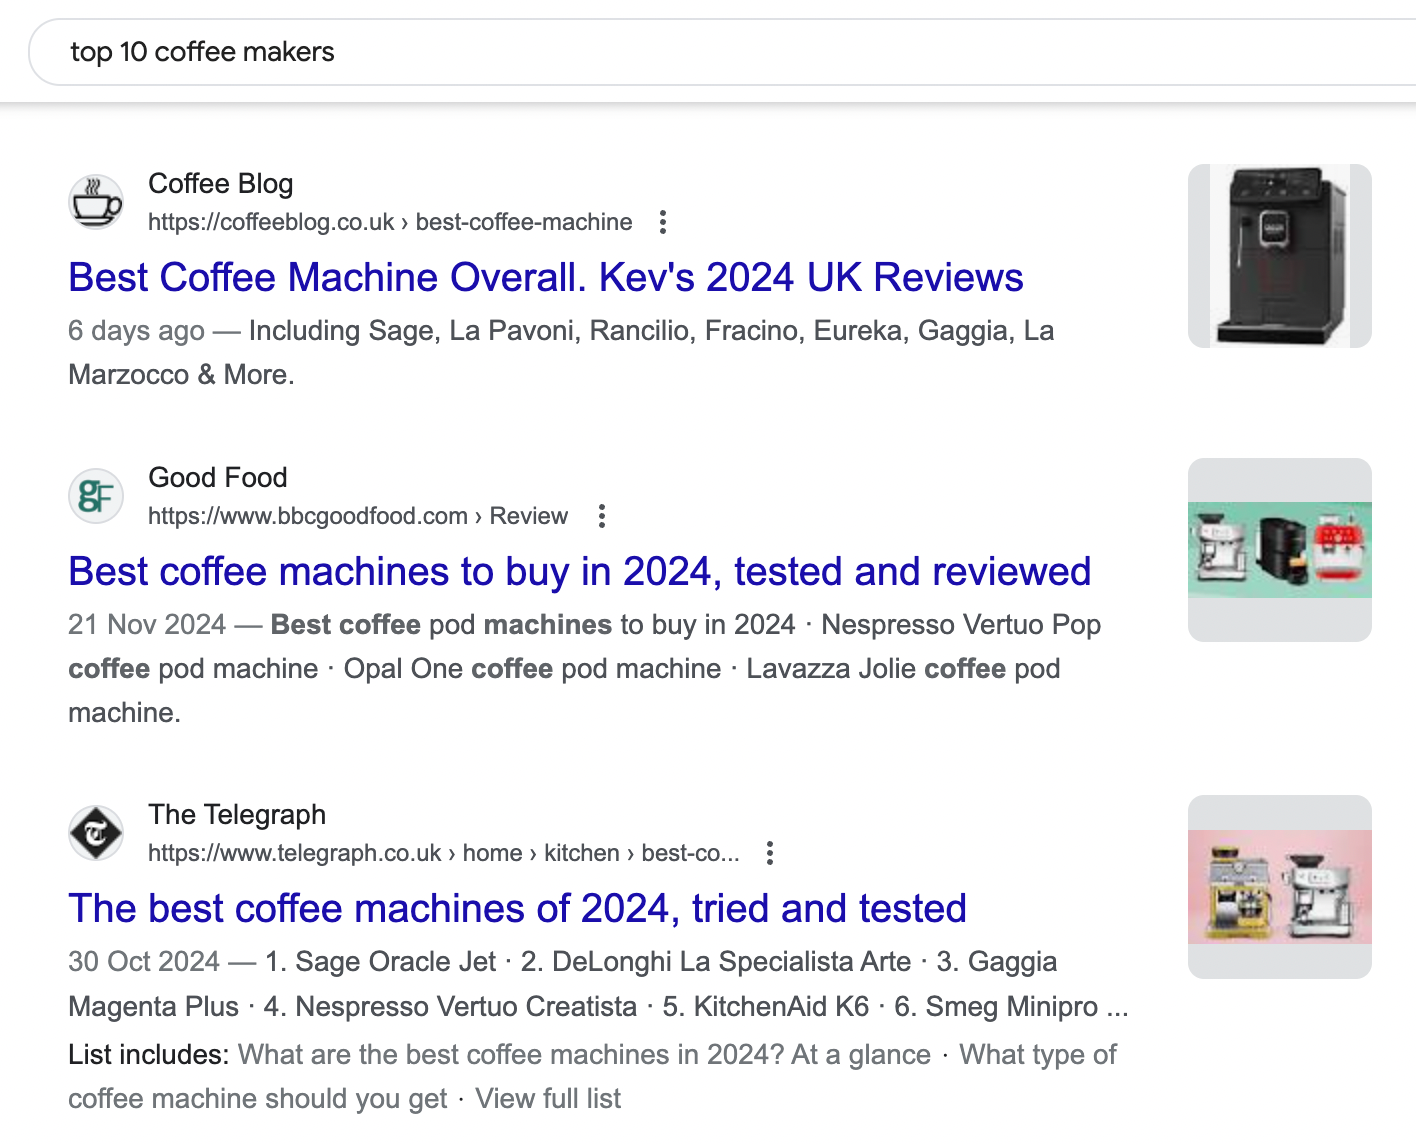The height and width of the screenshot is (1144, 1416).
Task: Click the 'best-coffee-machine' breadcrumb link
Action: (x=523, y=222)
